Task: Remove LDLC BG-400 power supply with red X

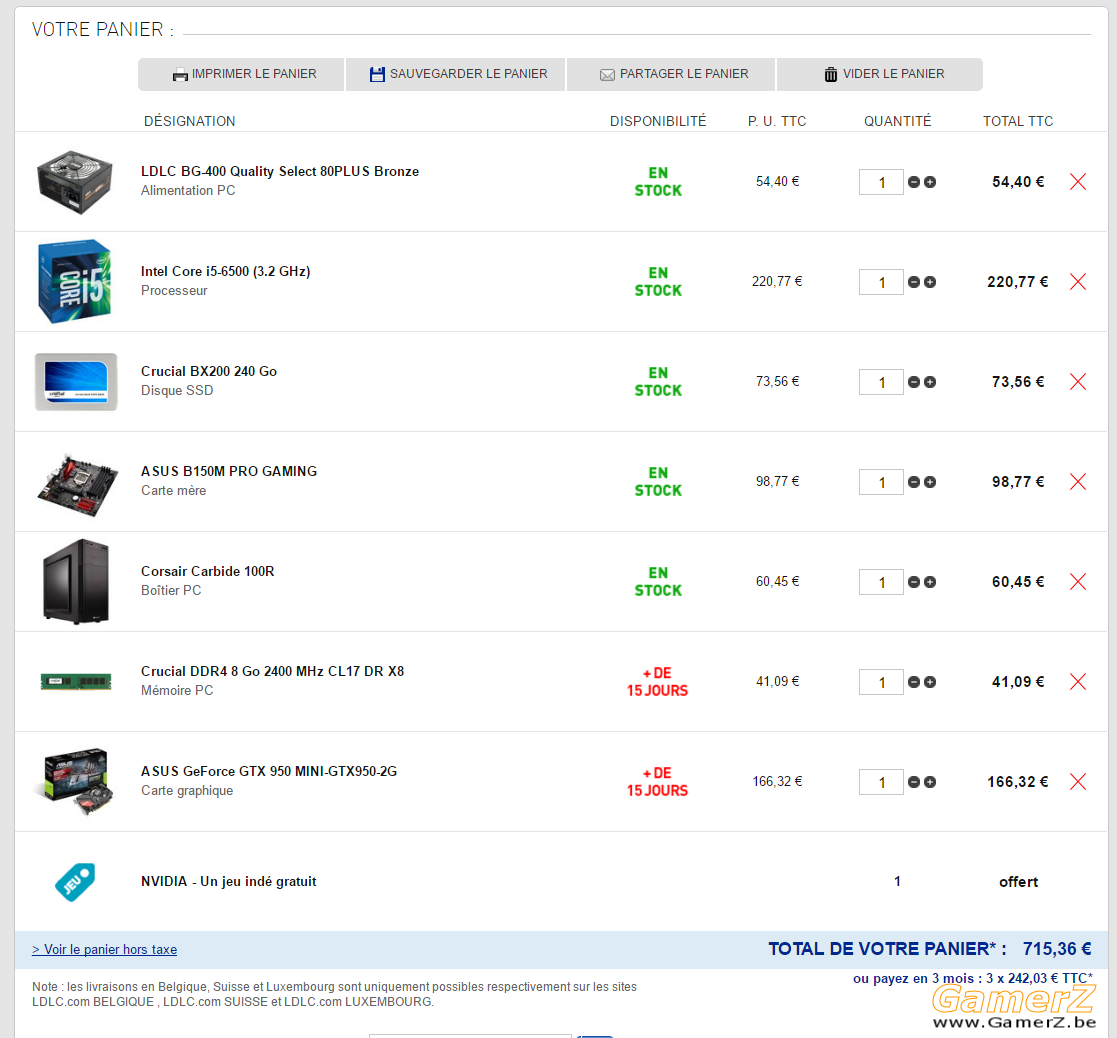Action: pyautogui.click(x=1078, y=182)
